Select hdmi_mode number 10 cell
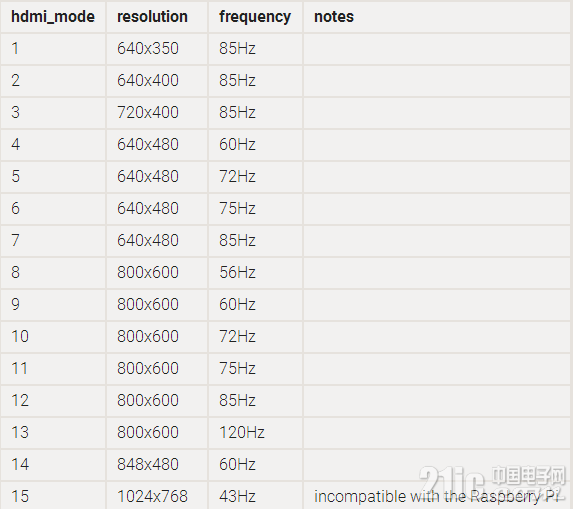 (53, 337)
